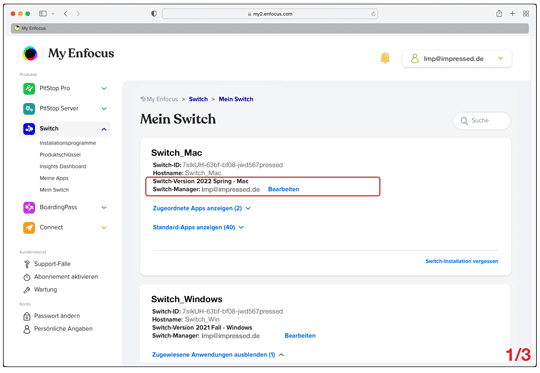Open Passwort ändern in sidebar
Image resolution: width=540 pixels, height=373 pixels.
[x=57, y=316]
